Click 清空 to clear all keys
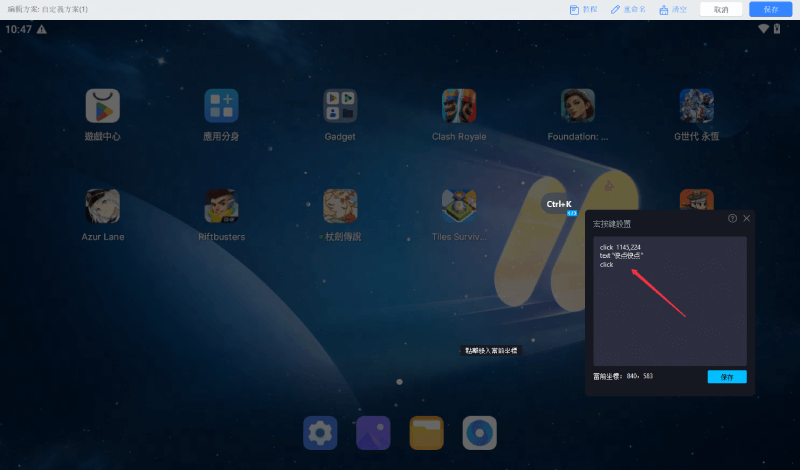Image resolution: width=800 pixels, height=470 pixels. click(673, 10)
